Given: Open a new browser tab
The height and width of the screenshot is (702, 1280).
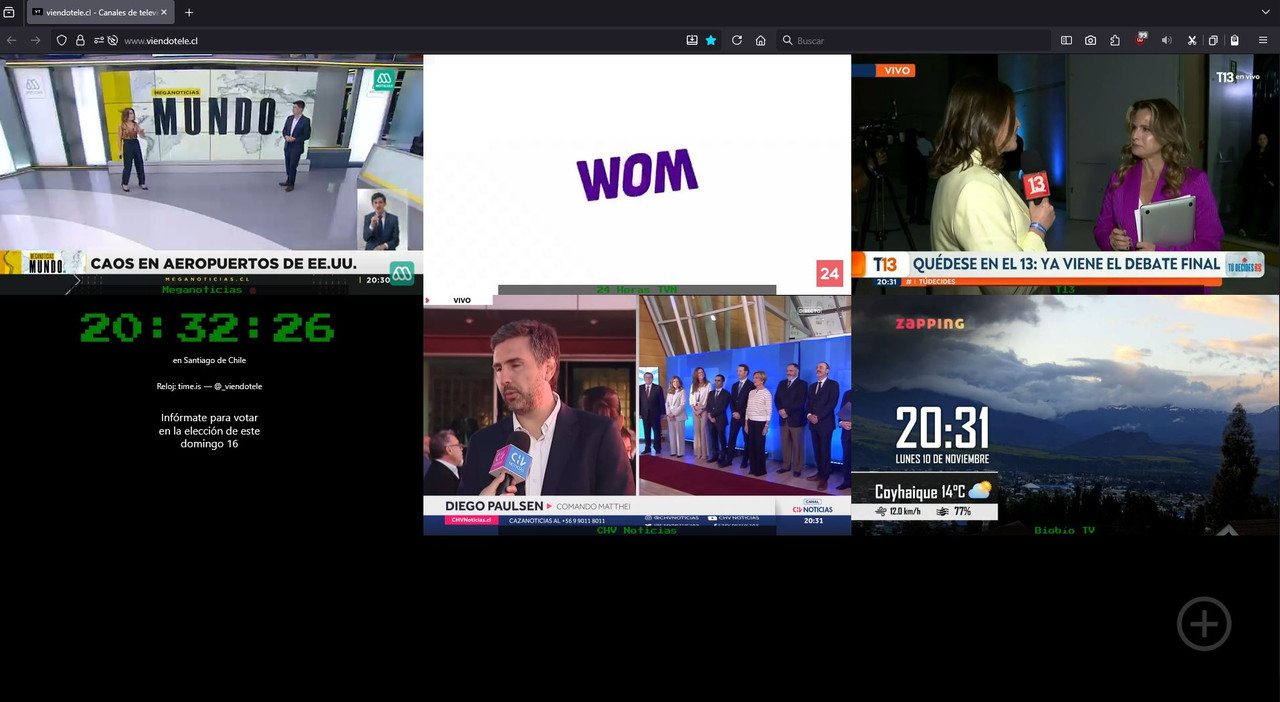Looking at the screenshot, I should [189, 12].
